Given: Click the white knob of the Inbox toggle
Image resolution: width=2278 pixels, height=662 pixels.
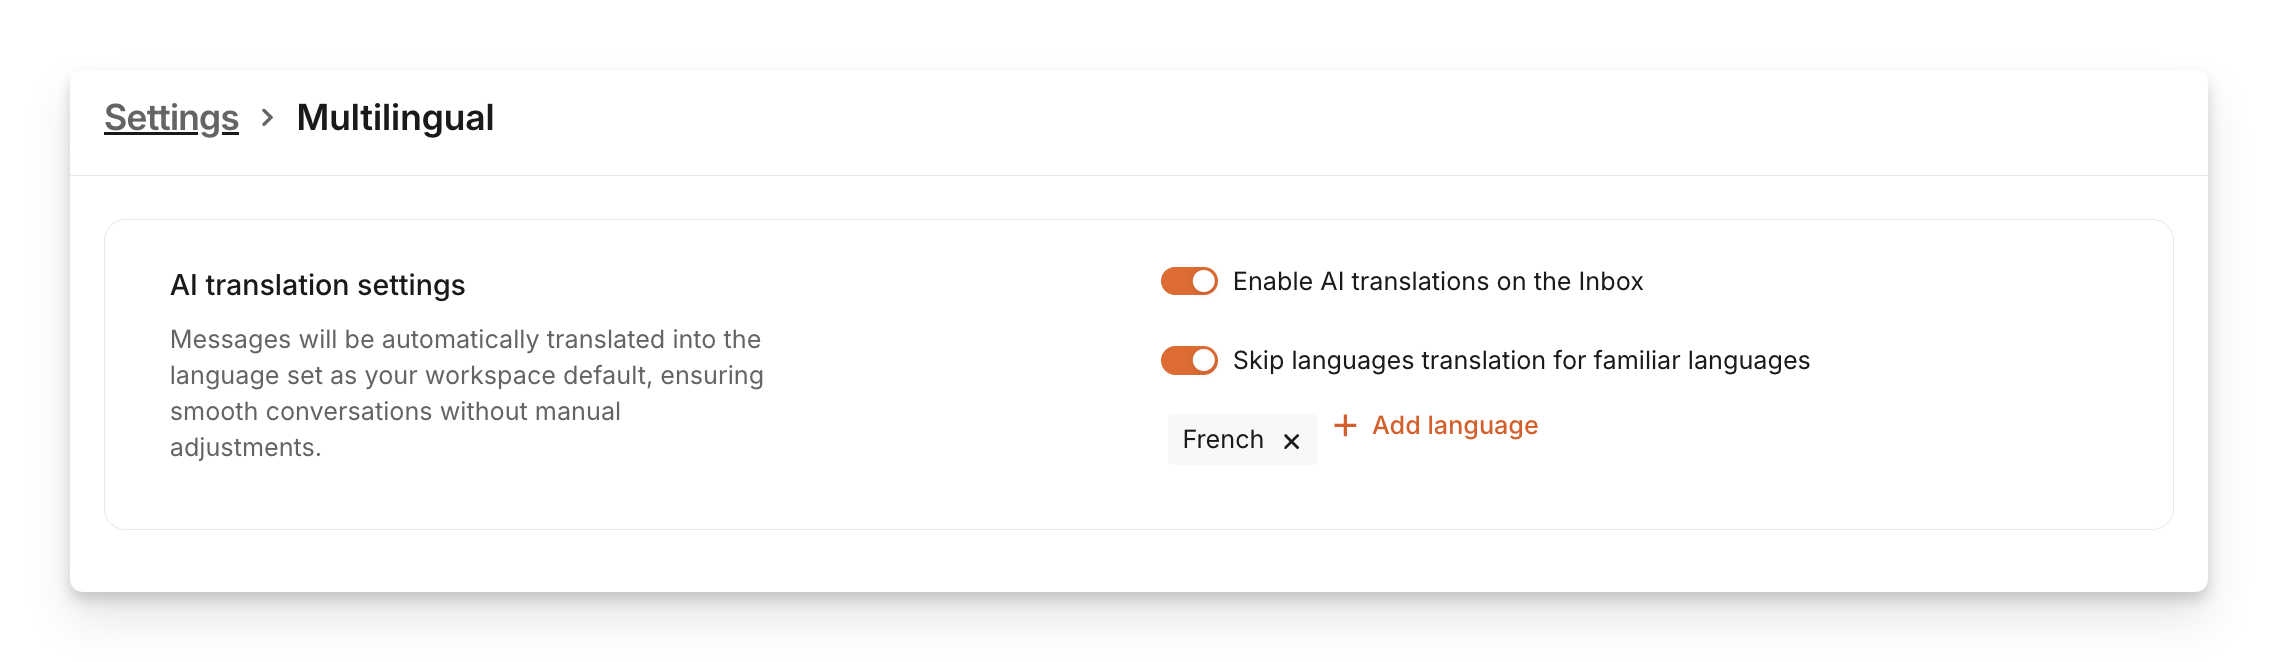Looking at the screenshot, I should pyautogui.click(x=1204, y=282).
